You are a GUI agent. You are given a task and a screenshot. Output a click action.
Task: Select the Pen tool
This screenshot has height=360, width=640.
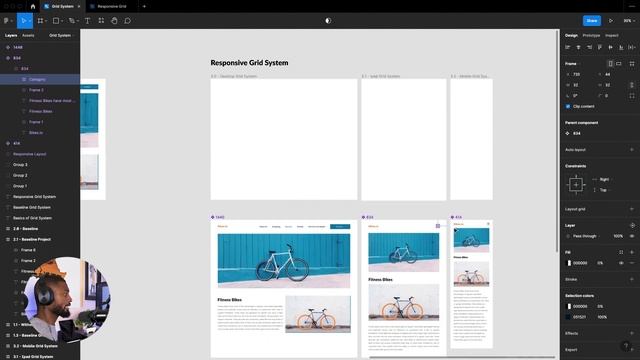coord(71,20)
